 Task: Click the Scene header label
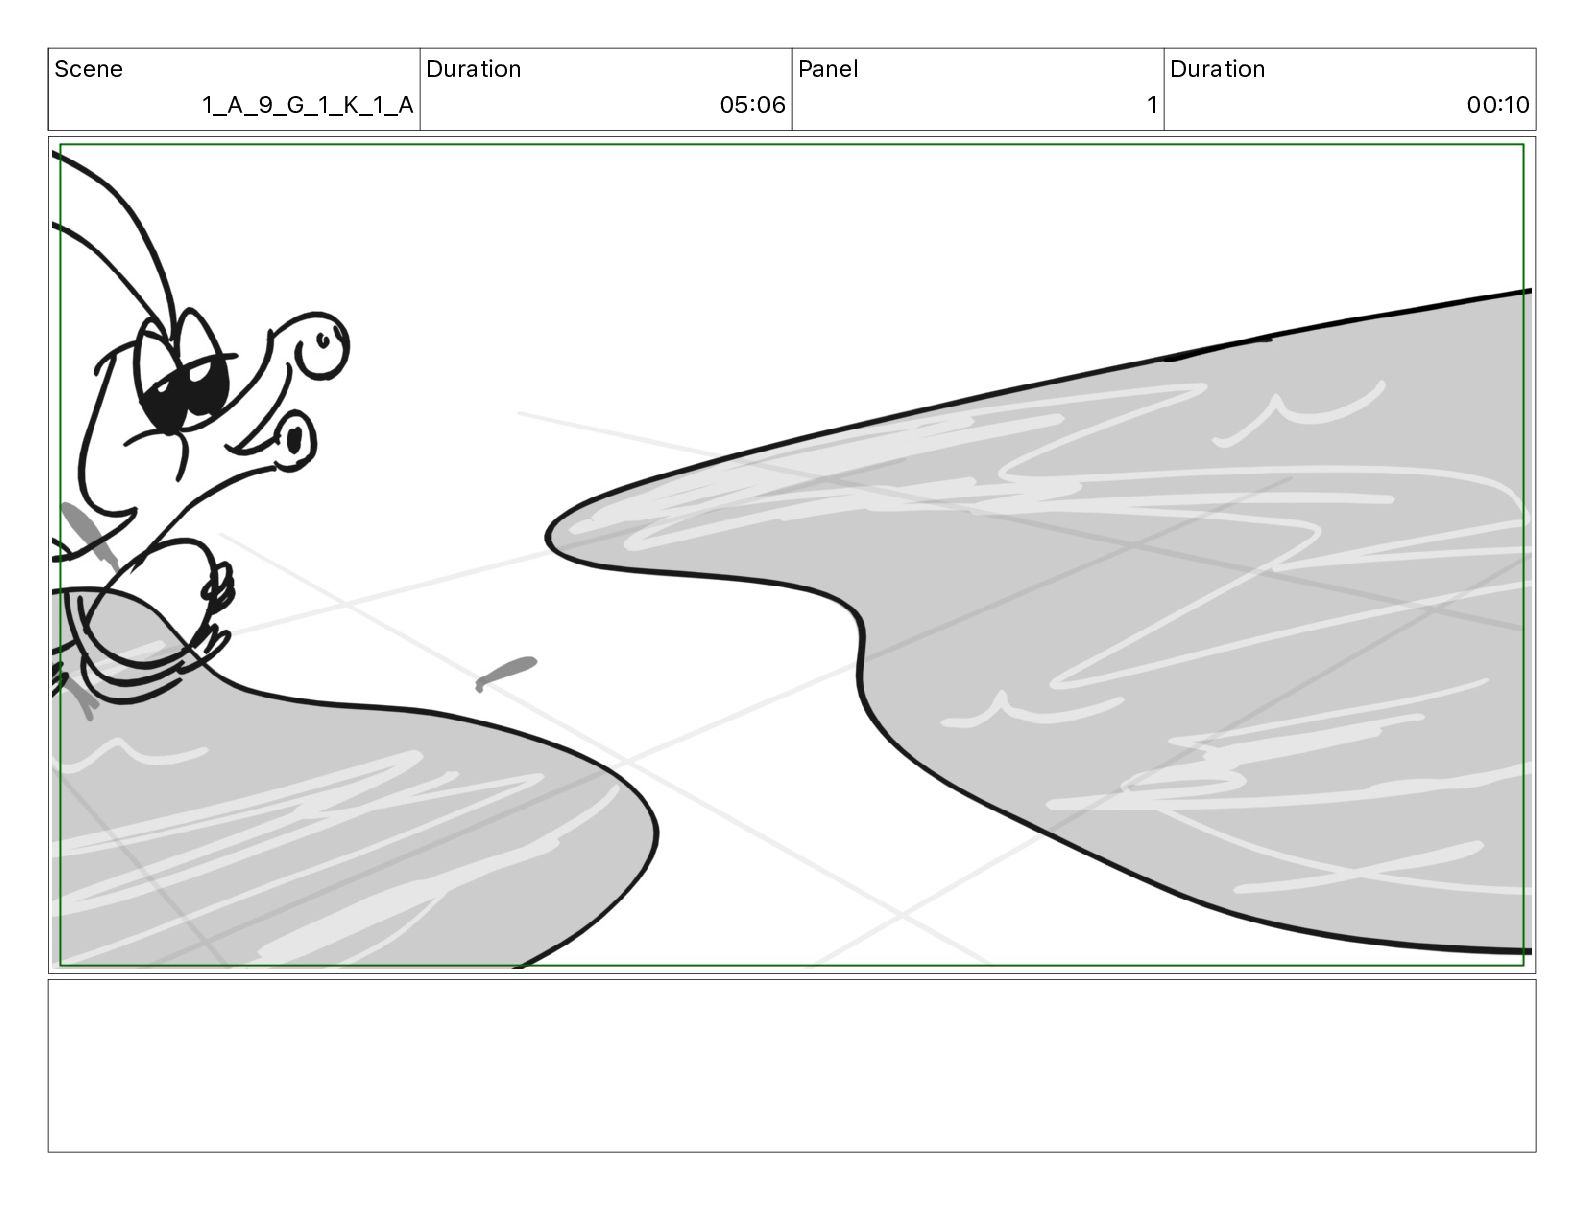88,69
